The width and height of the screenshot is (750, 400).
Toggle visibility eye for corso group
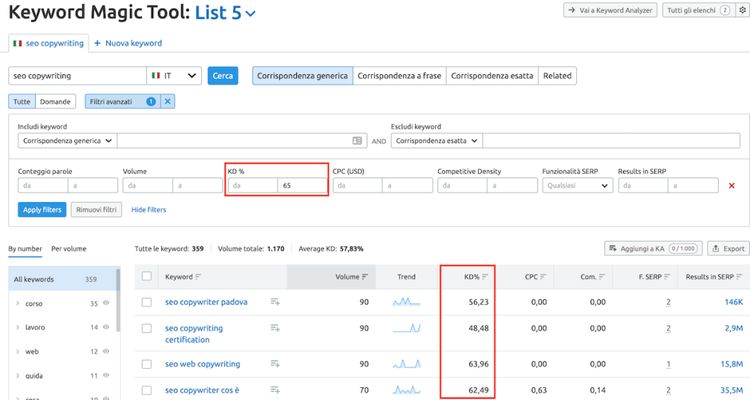pos(106,303)
